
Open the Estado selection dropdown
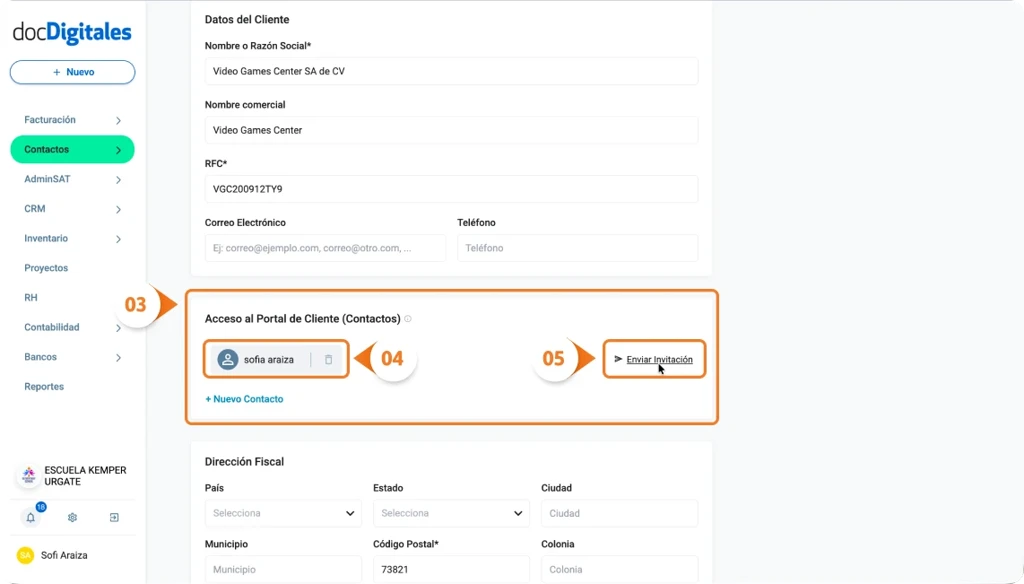(x=451, y=513)
